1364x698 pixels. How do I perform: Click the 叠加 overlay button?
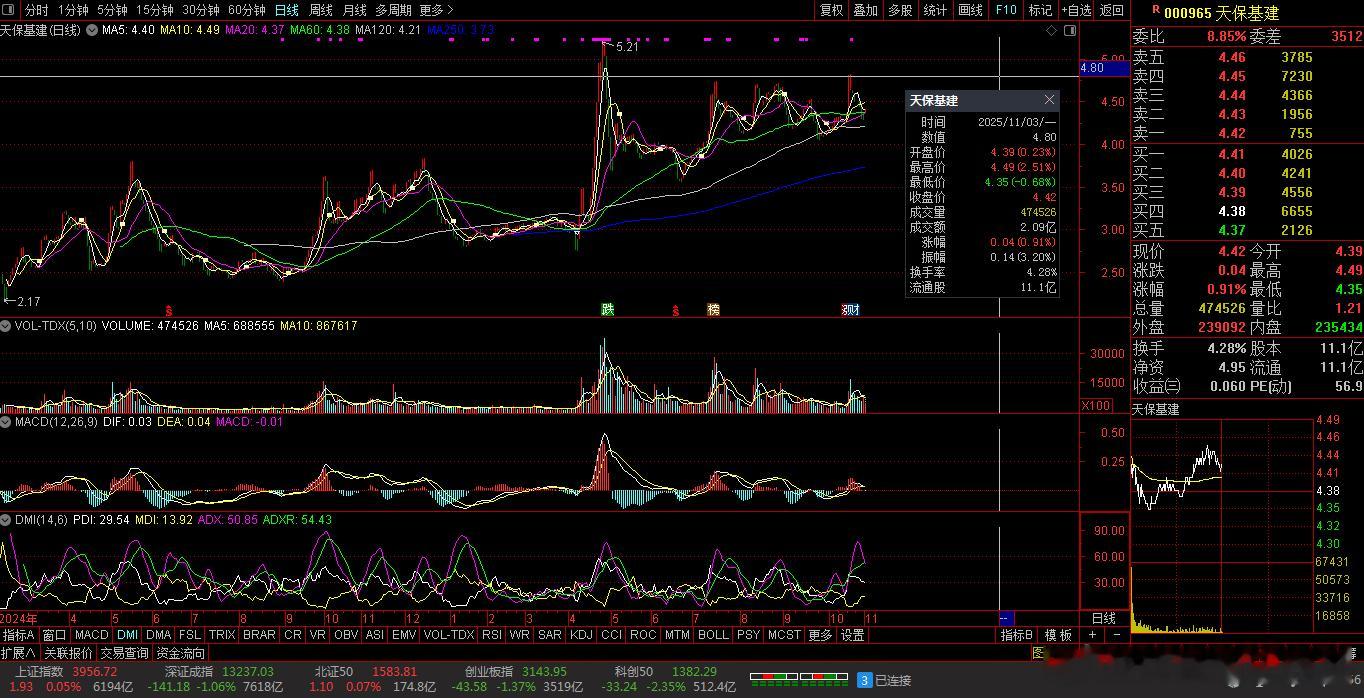click(x=865, y=10)
